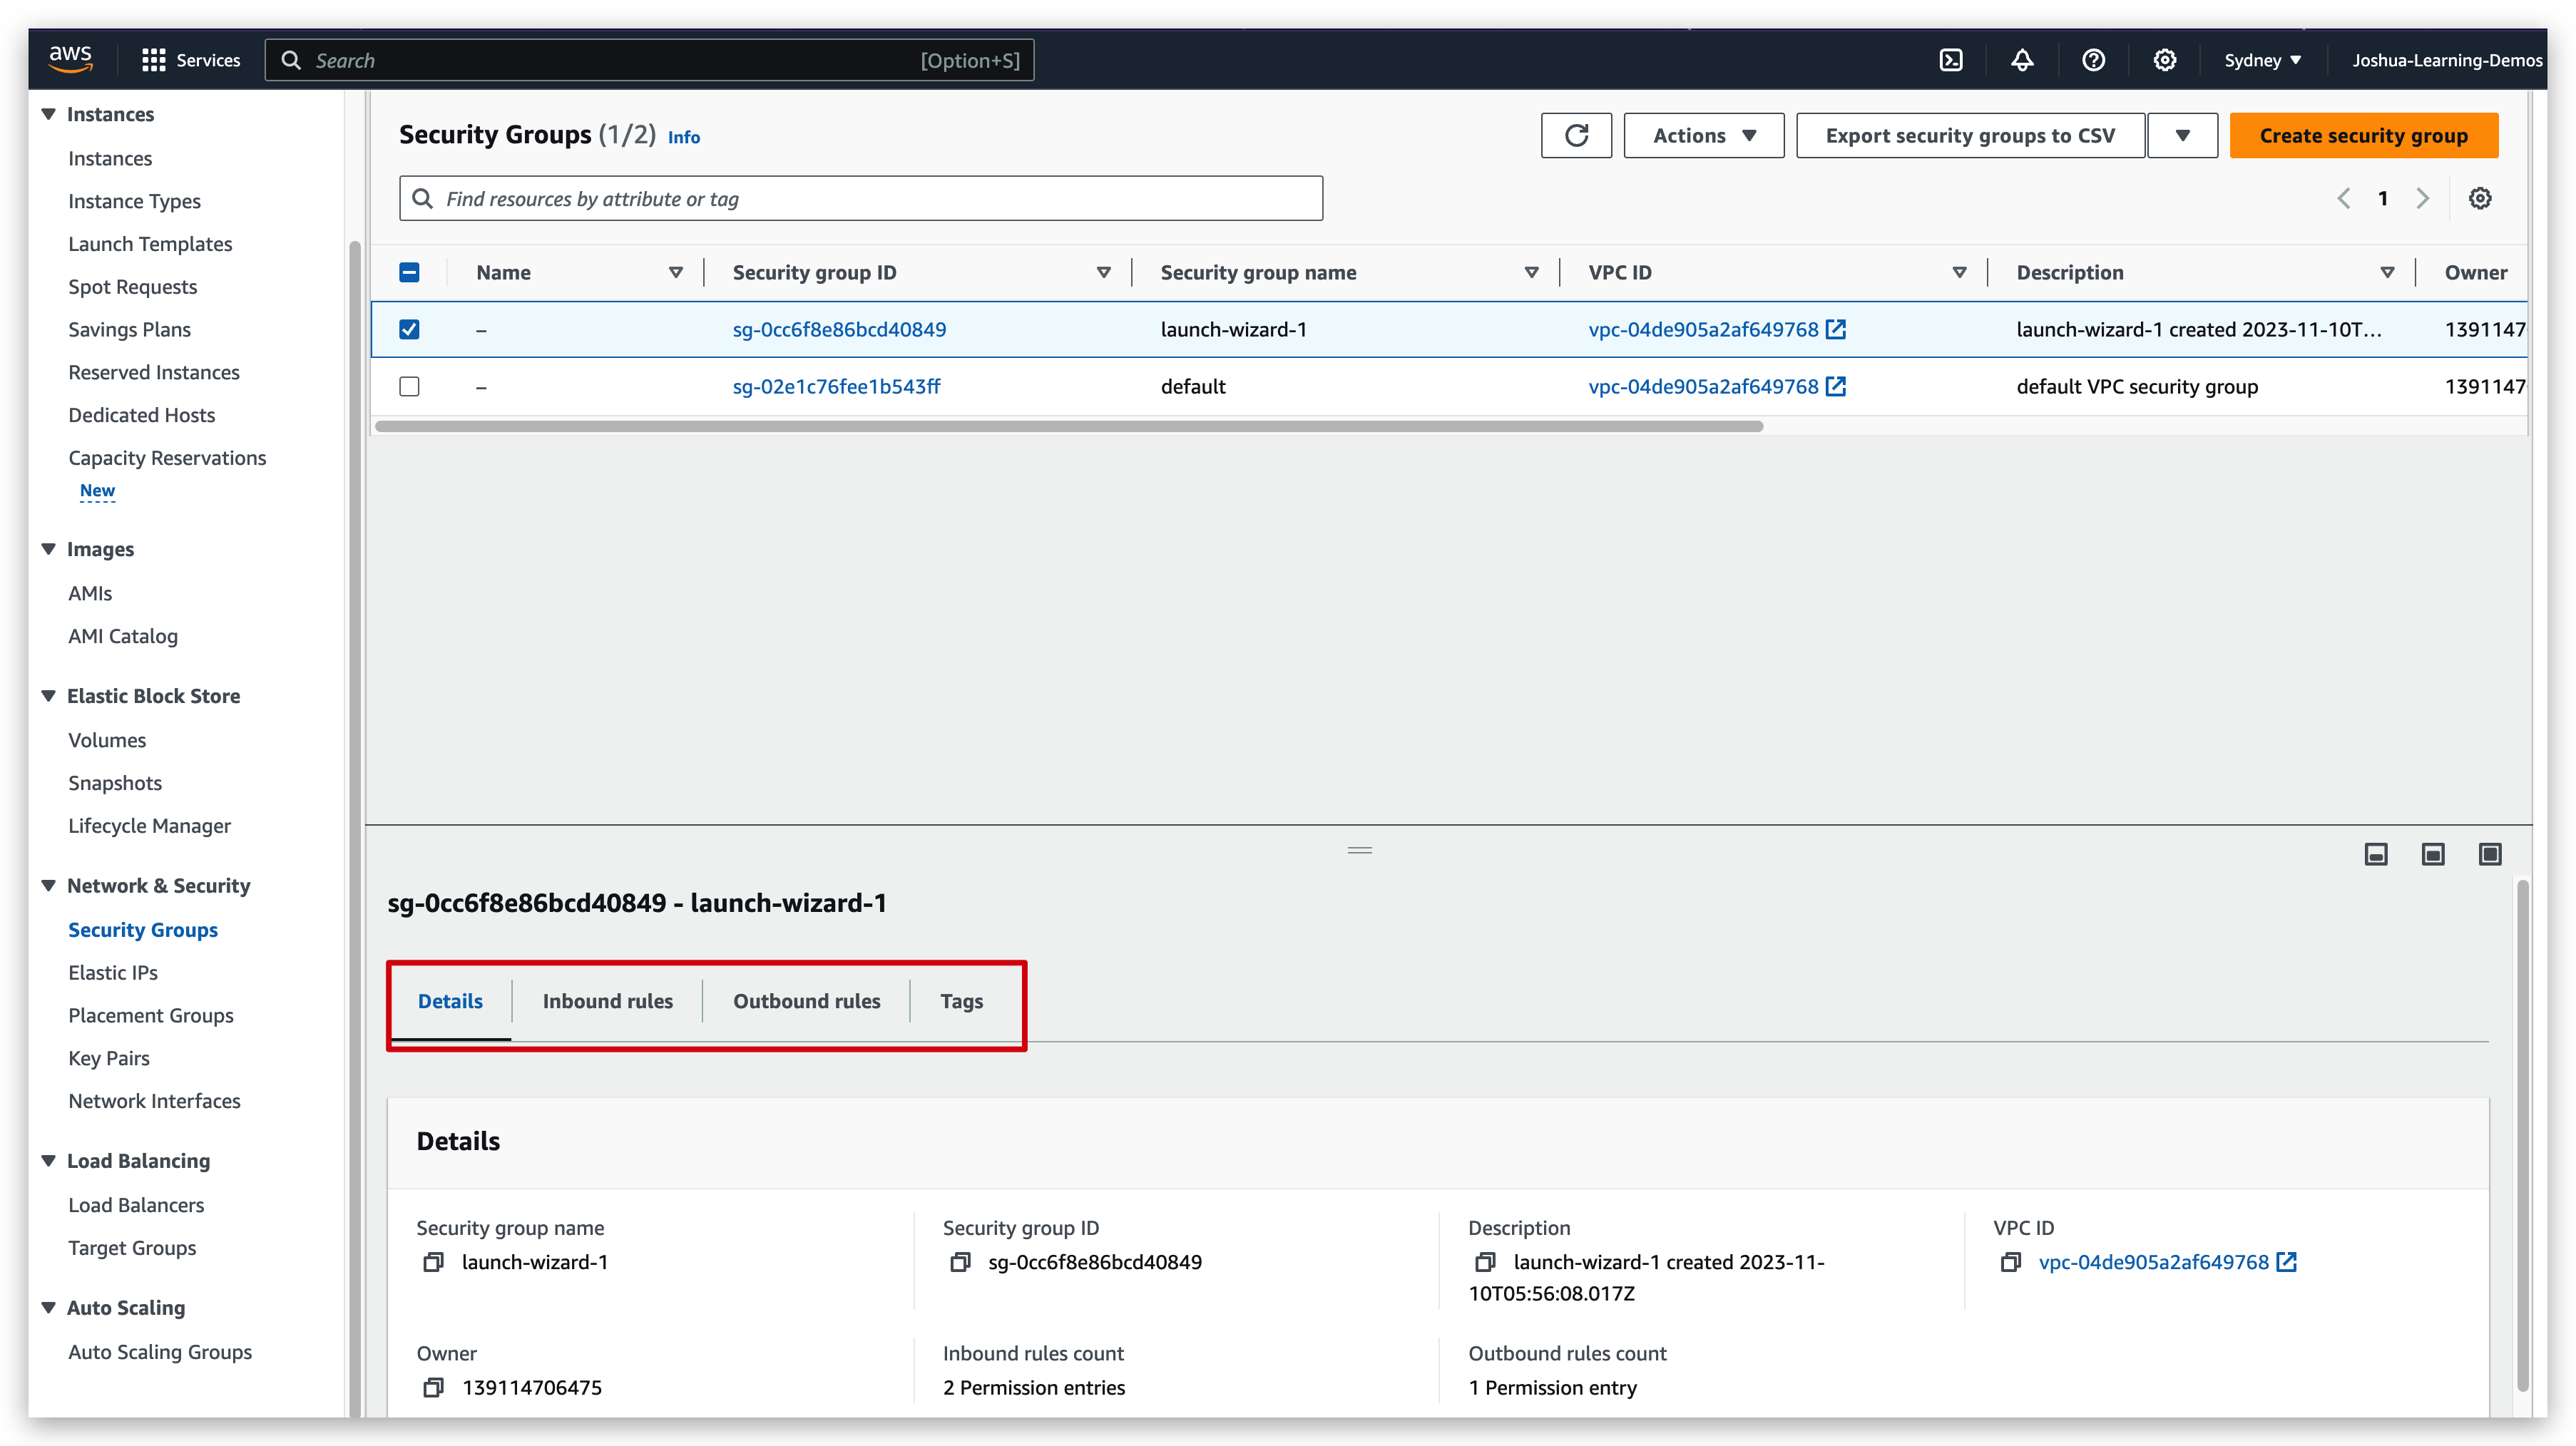Select the default security group row checkbox
This screenshot has height=1446, width=2576.
pyautogui.click(x=409, y=386)
